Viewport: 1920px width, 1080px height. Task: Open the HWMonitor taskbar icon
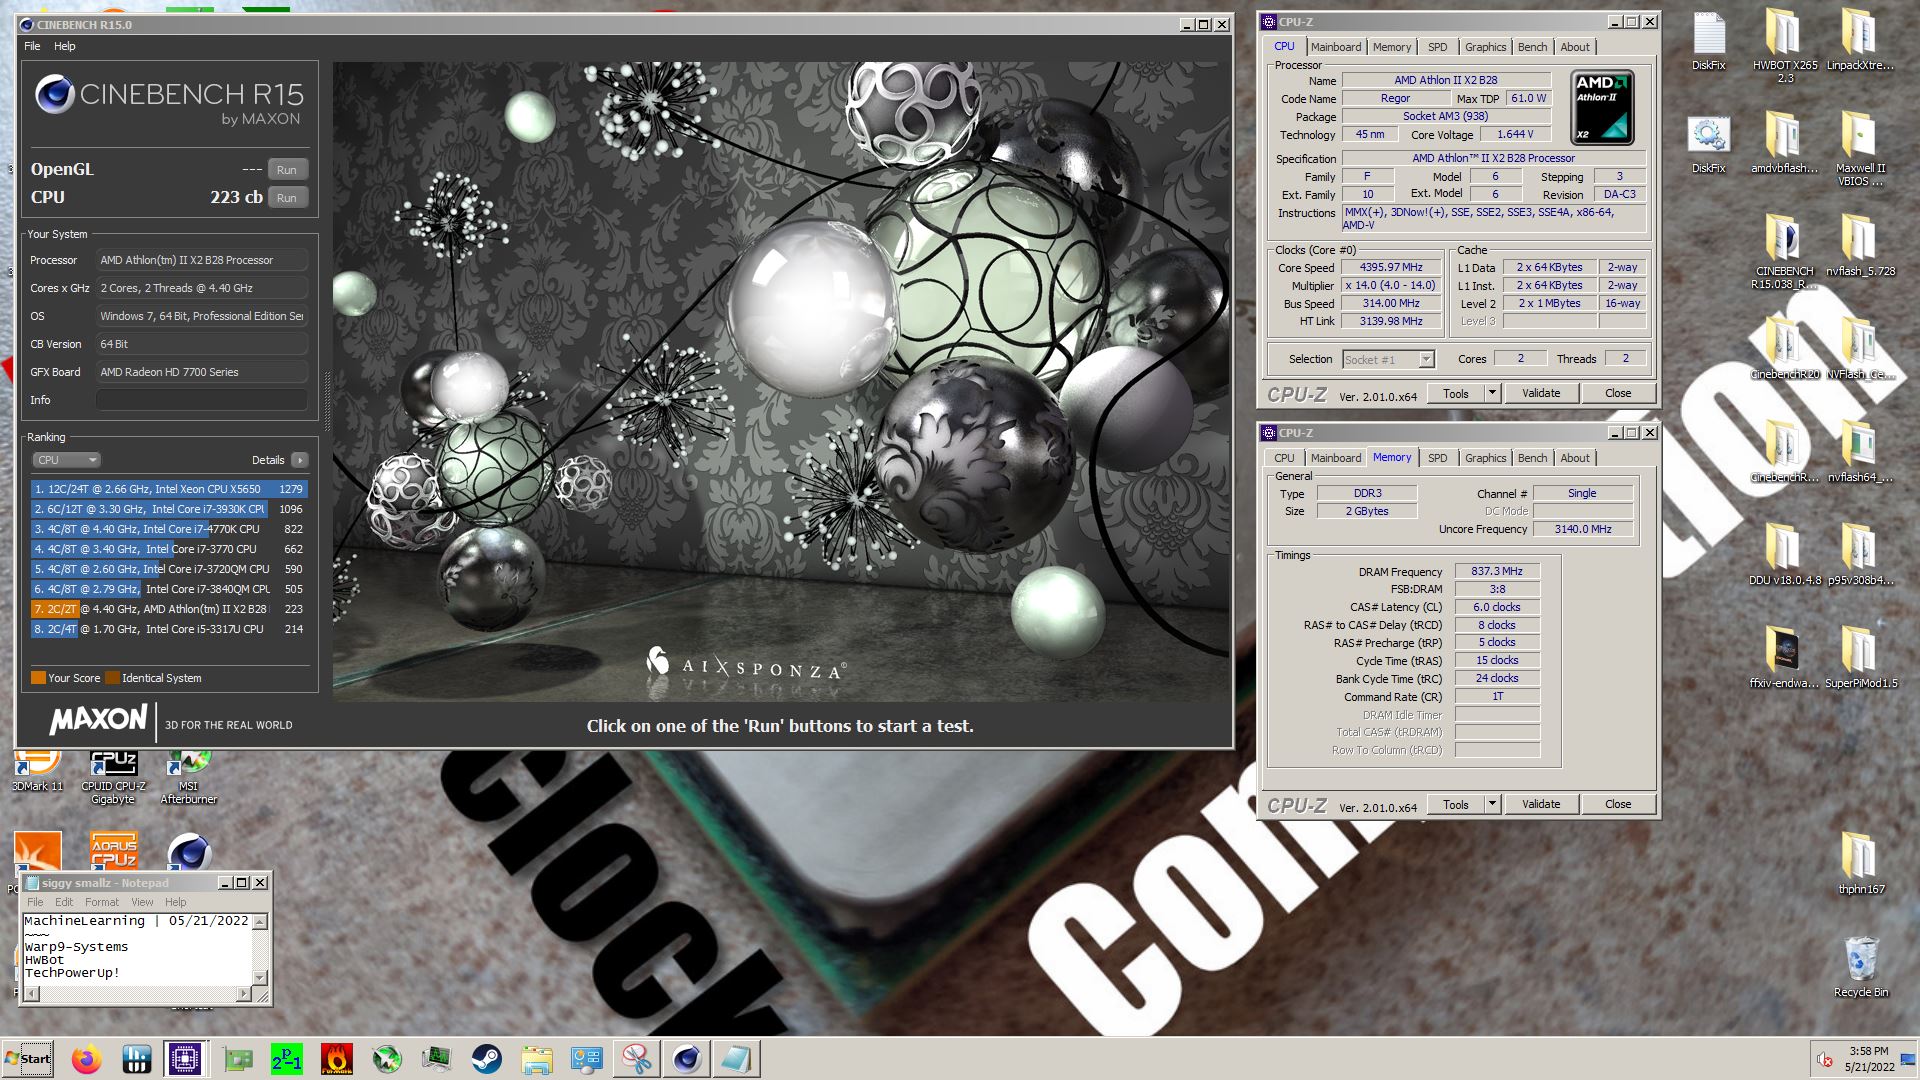click(137, 1059)
